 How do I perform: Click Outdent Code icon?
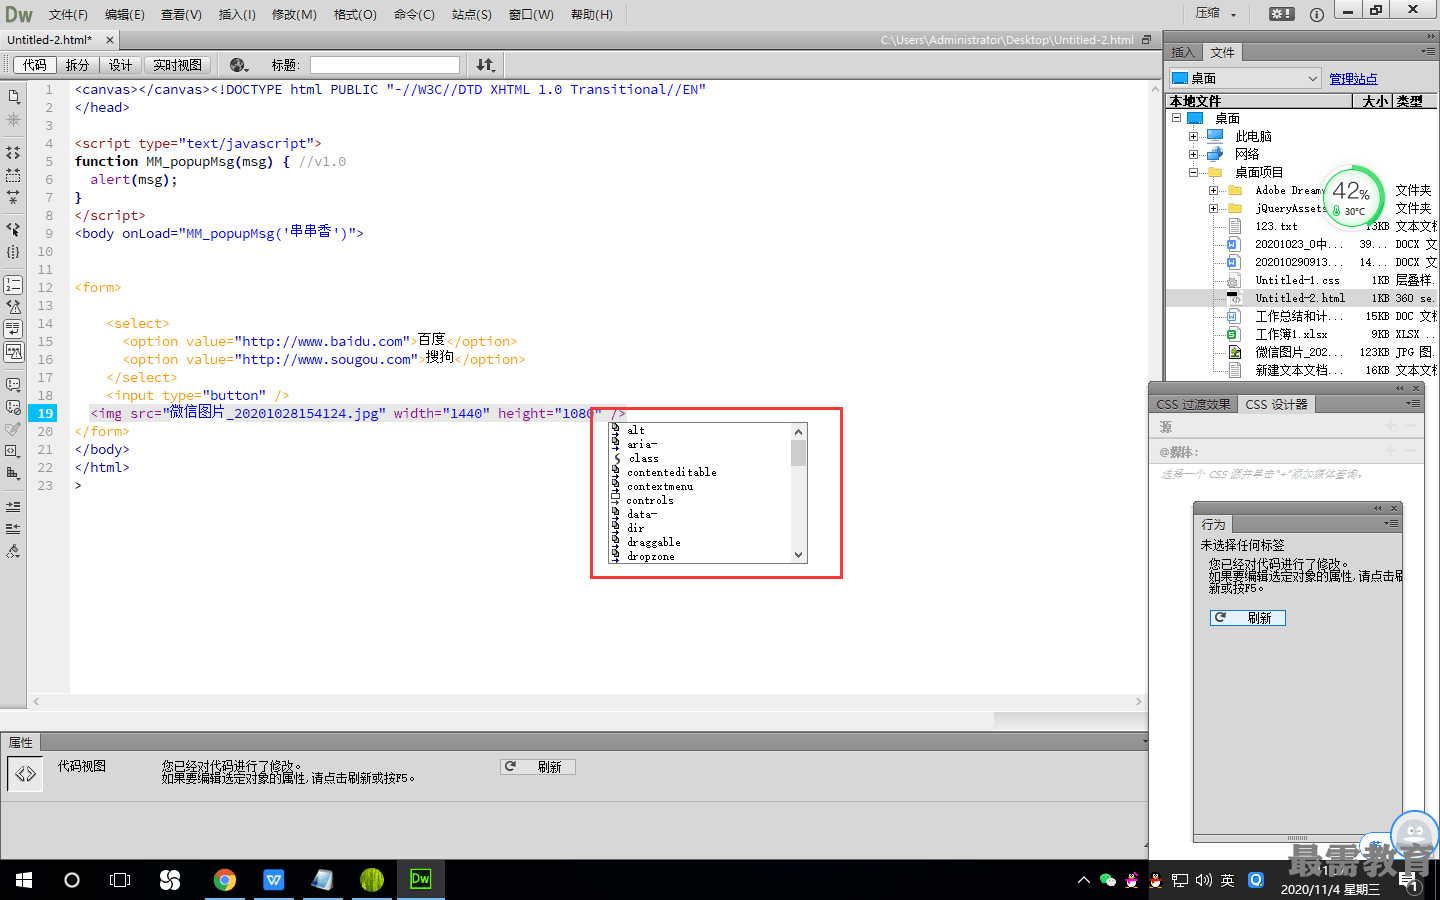tap(13, 528)
